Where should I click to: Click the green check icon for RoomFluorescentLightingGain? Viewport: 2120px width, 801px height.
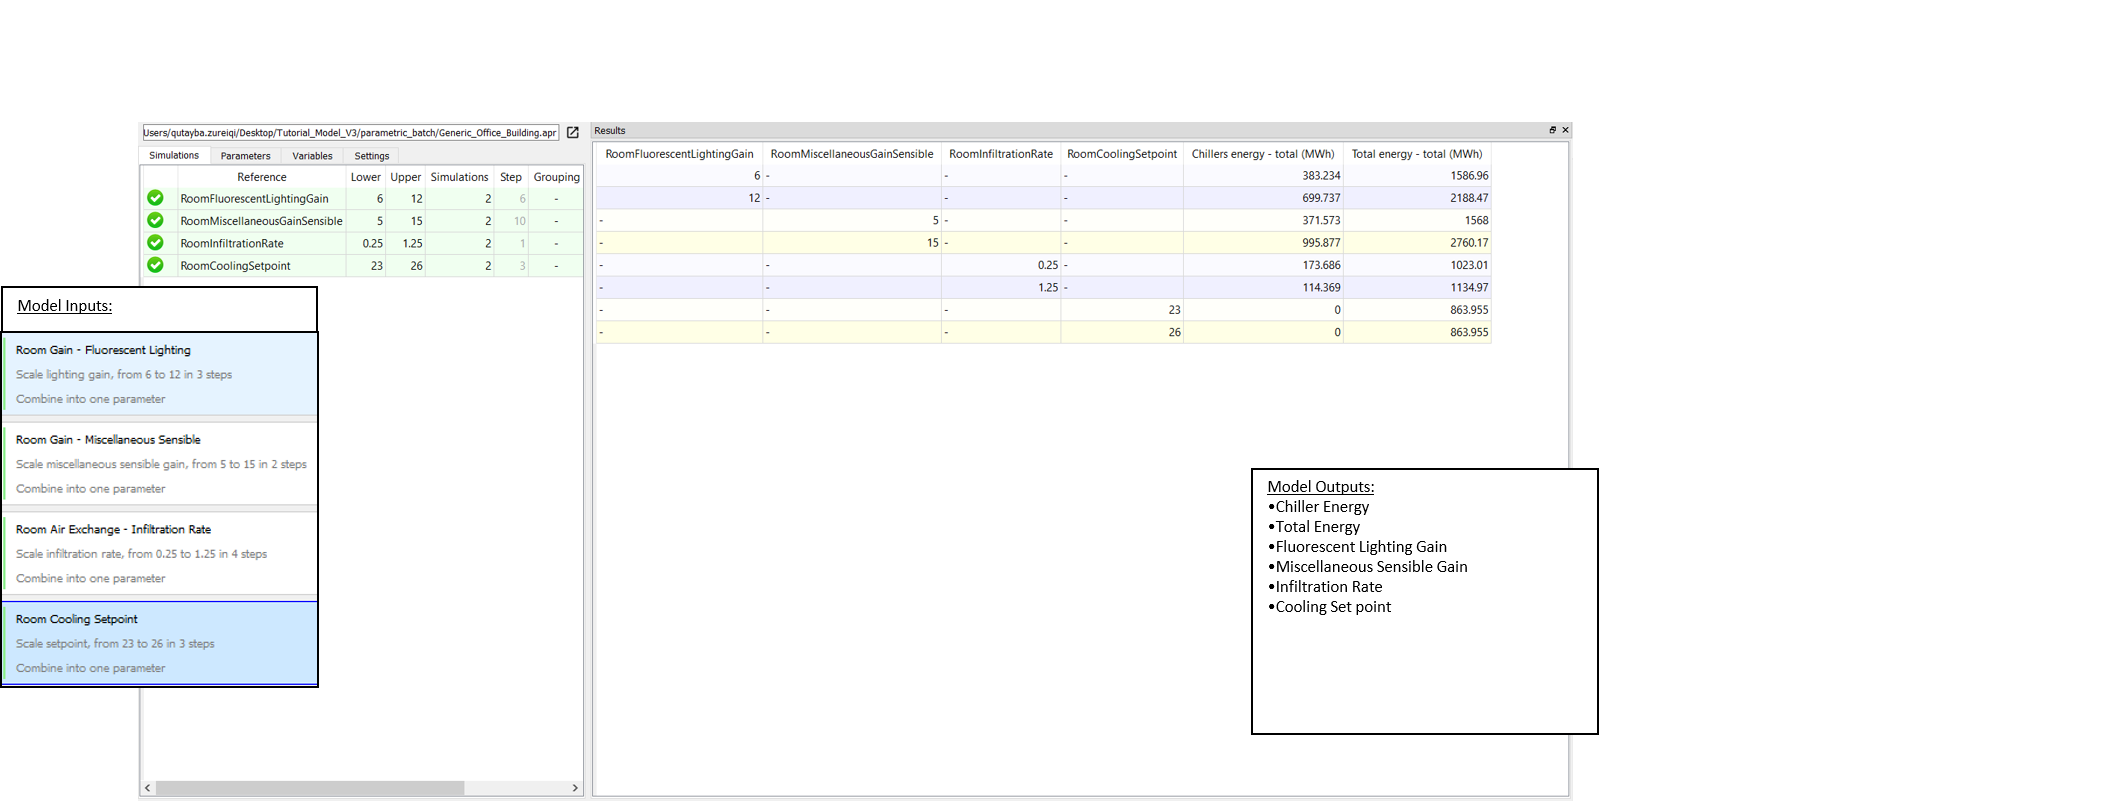pos(155,198)
